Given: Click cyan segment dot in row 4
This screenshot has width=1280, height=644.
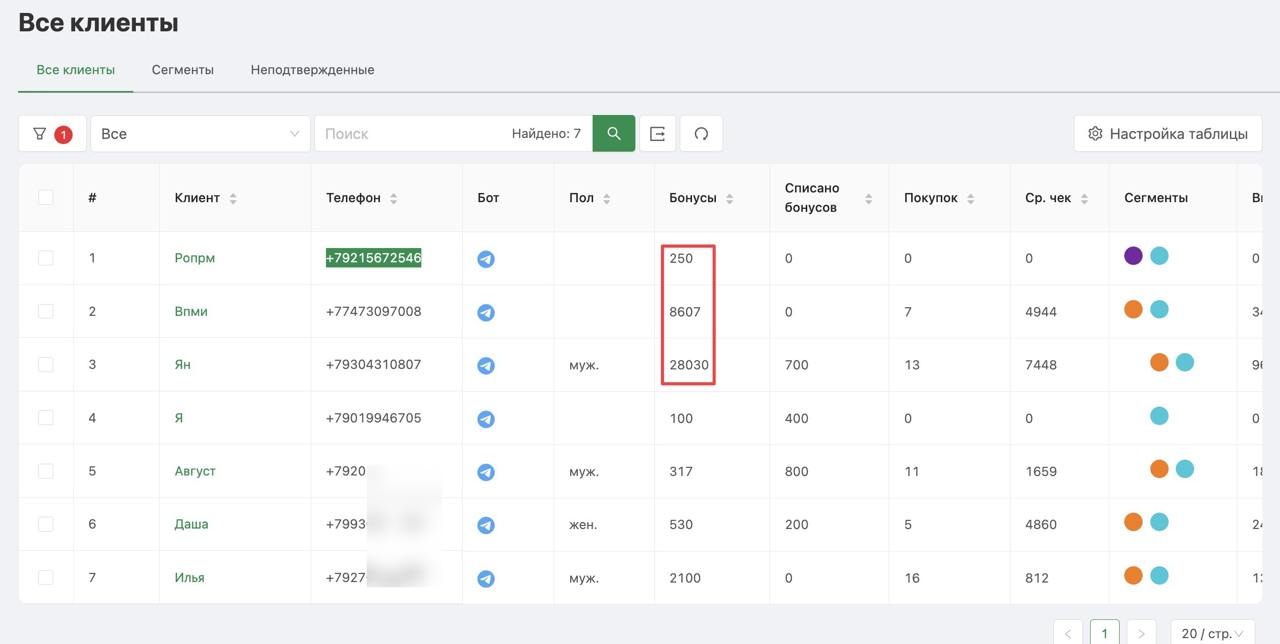Looking at the screenshot, I should 1159,416.
